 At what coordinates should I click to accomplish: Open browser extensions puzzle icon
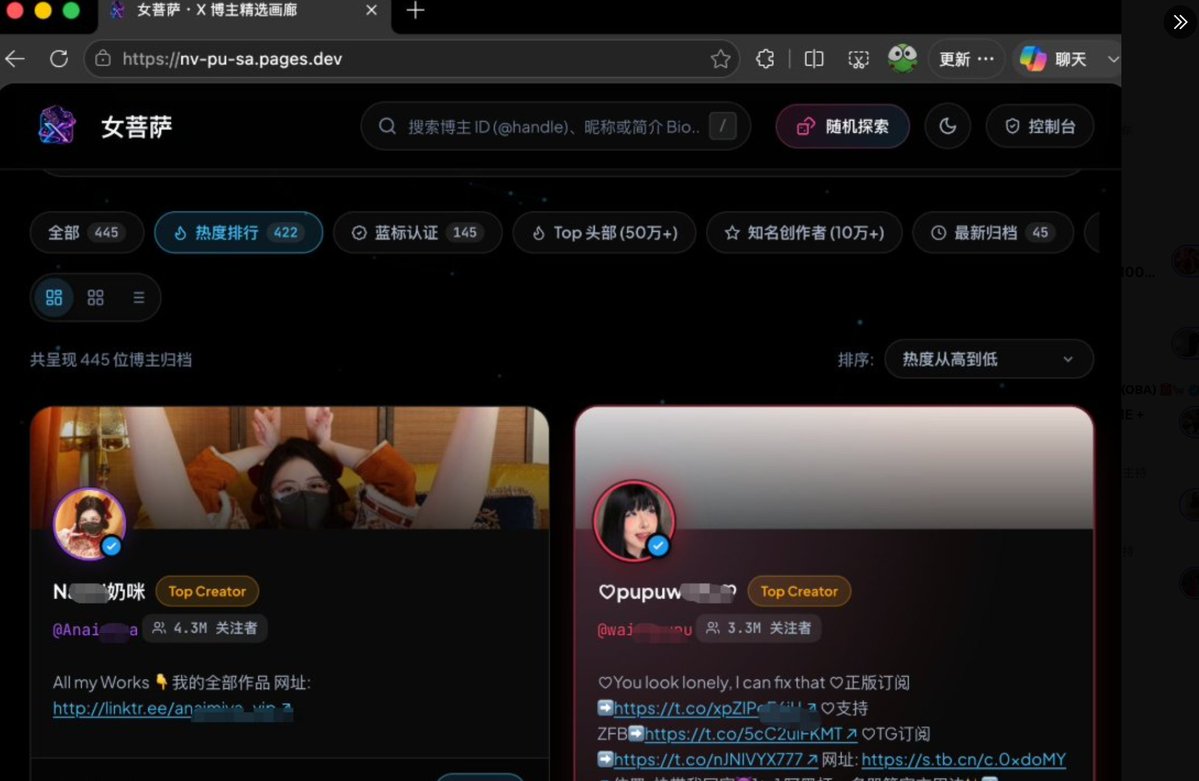(x=765, y=59)
